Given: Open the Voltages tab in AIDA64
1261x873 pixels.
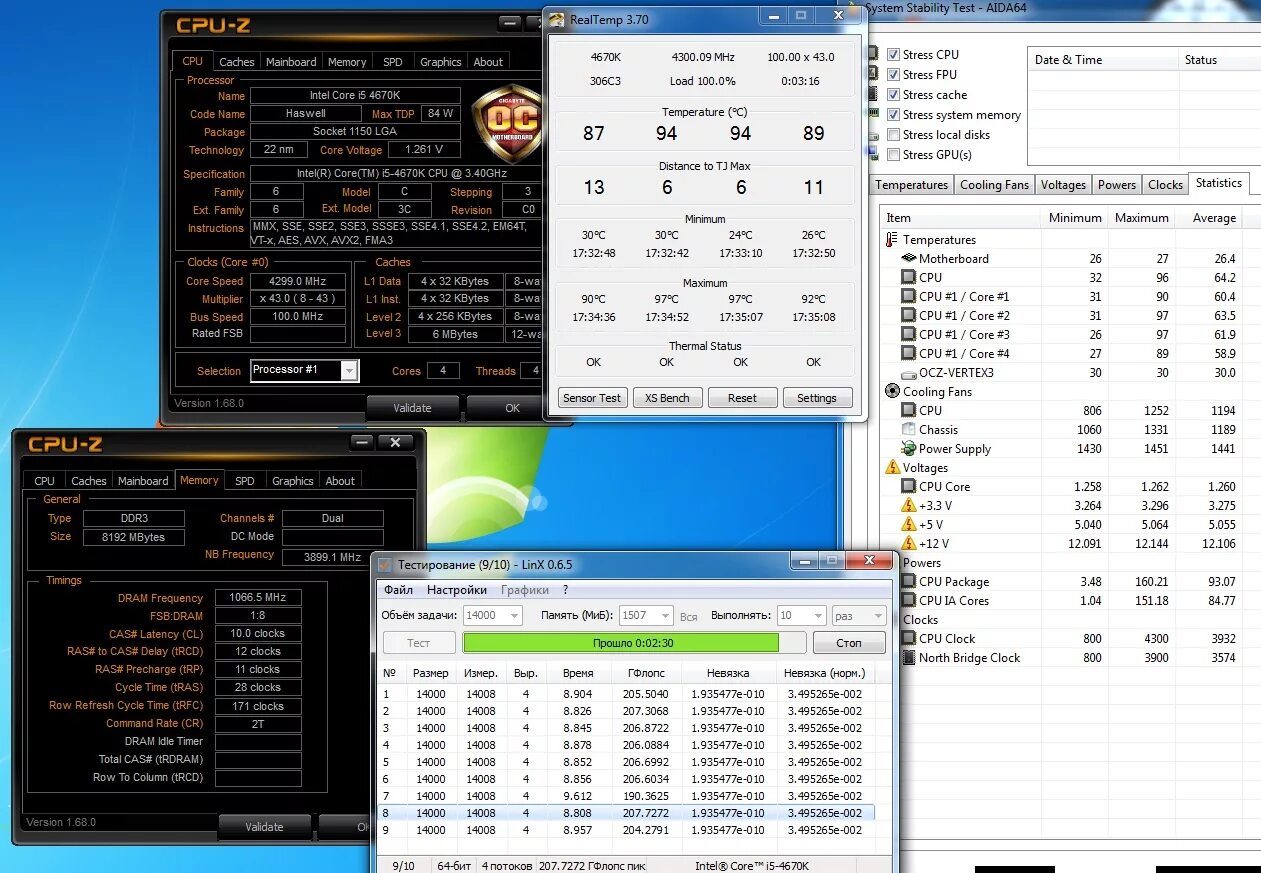Looking at the screenshot, I should [1063, 185].
